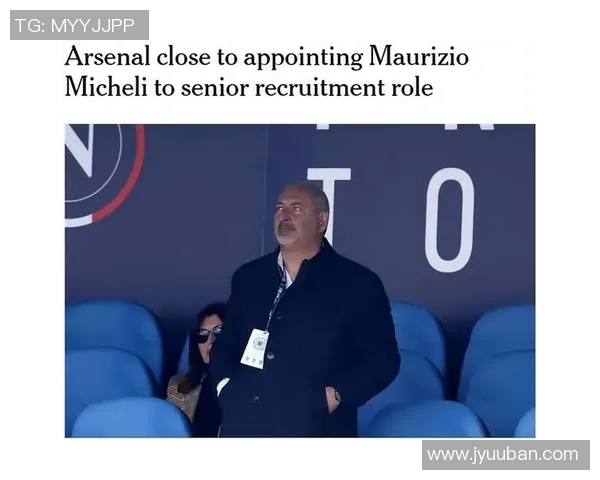The height and width of the screenshot is (480, 600).
Task: Click the Napoli N crest logo
Action: (104, 175)
